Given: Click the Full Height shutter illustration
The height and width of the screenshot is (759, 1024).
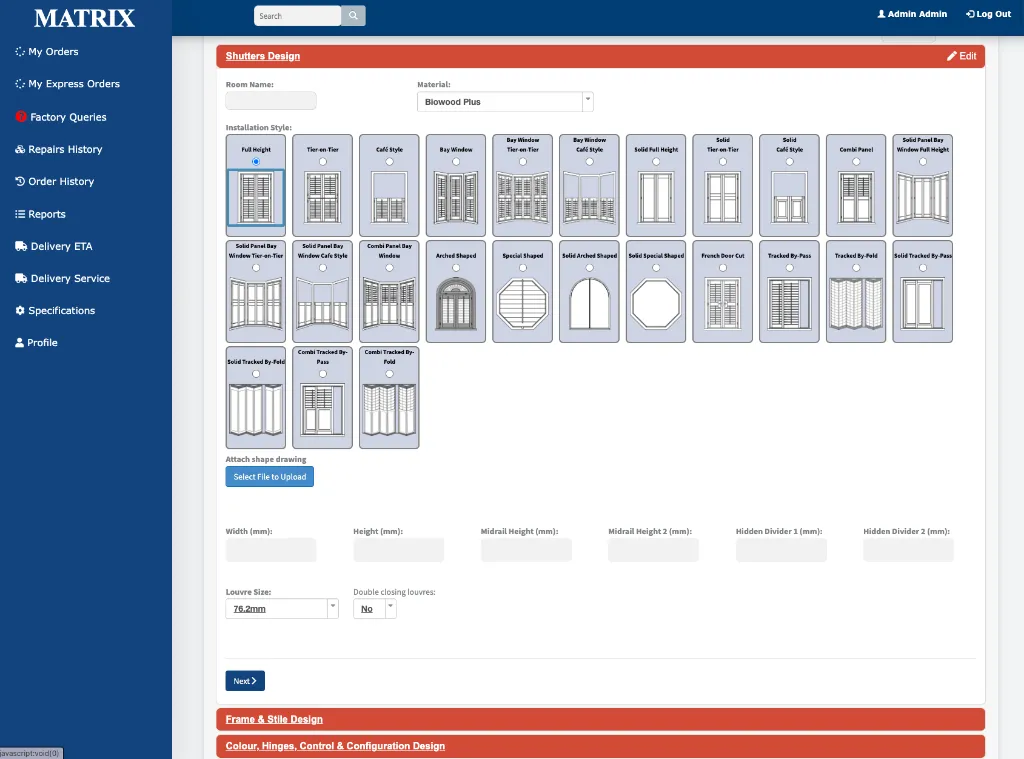Looking at the screenshot, I should point(256,197).
